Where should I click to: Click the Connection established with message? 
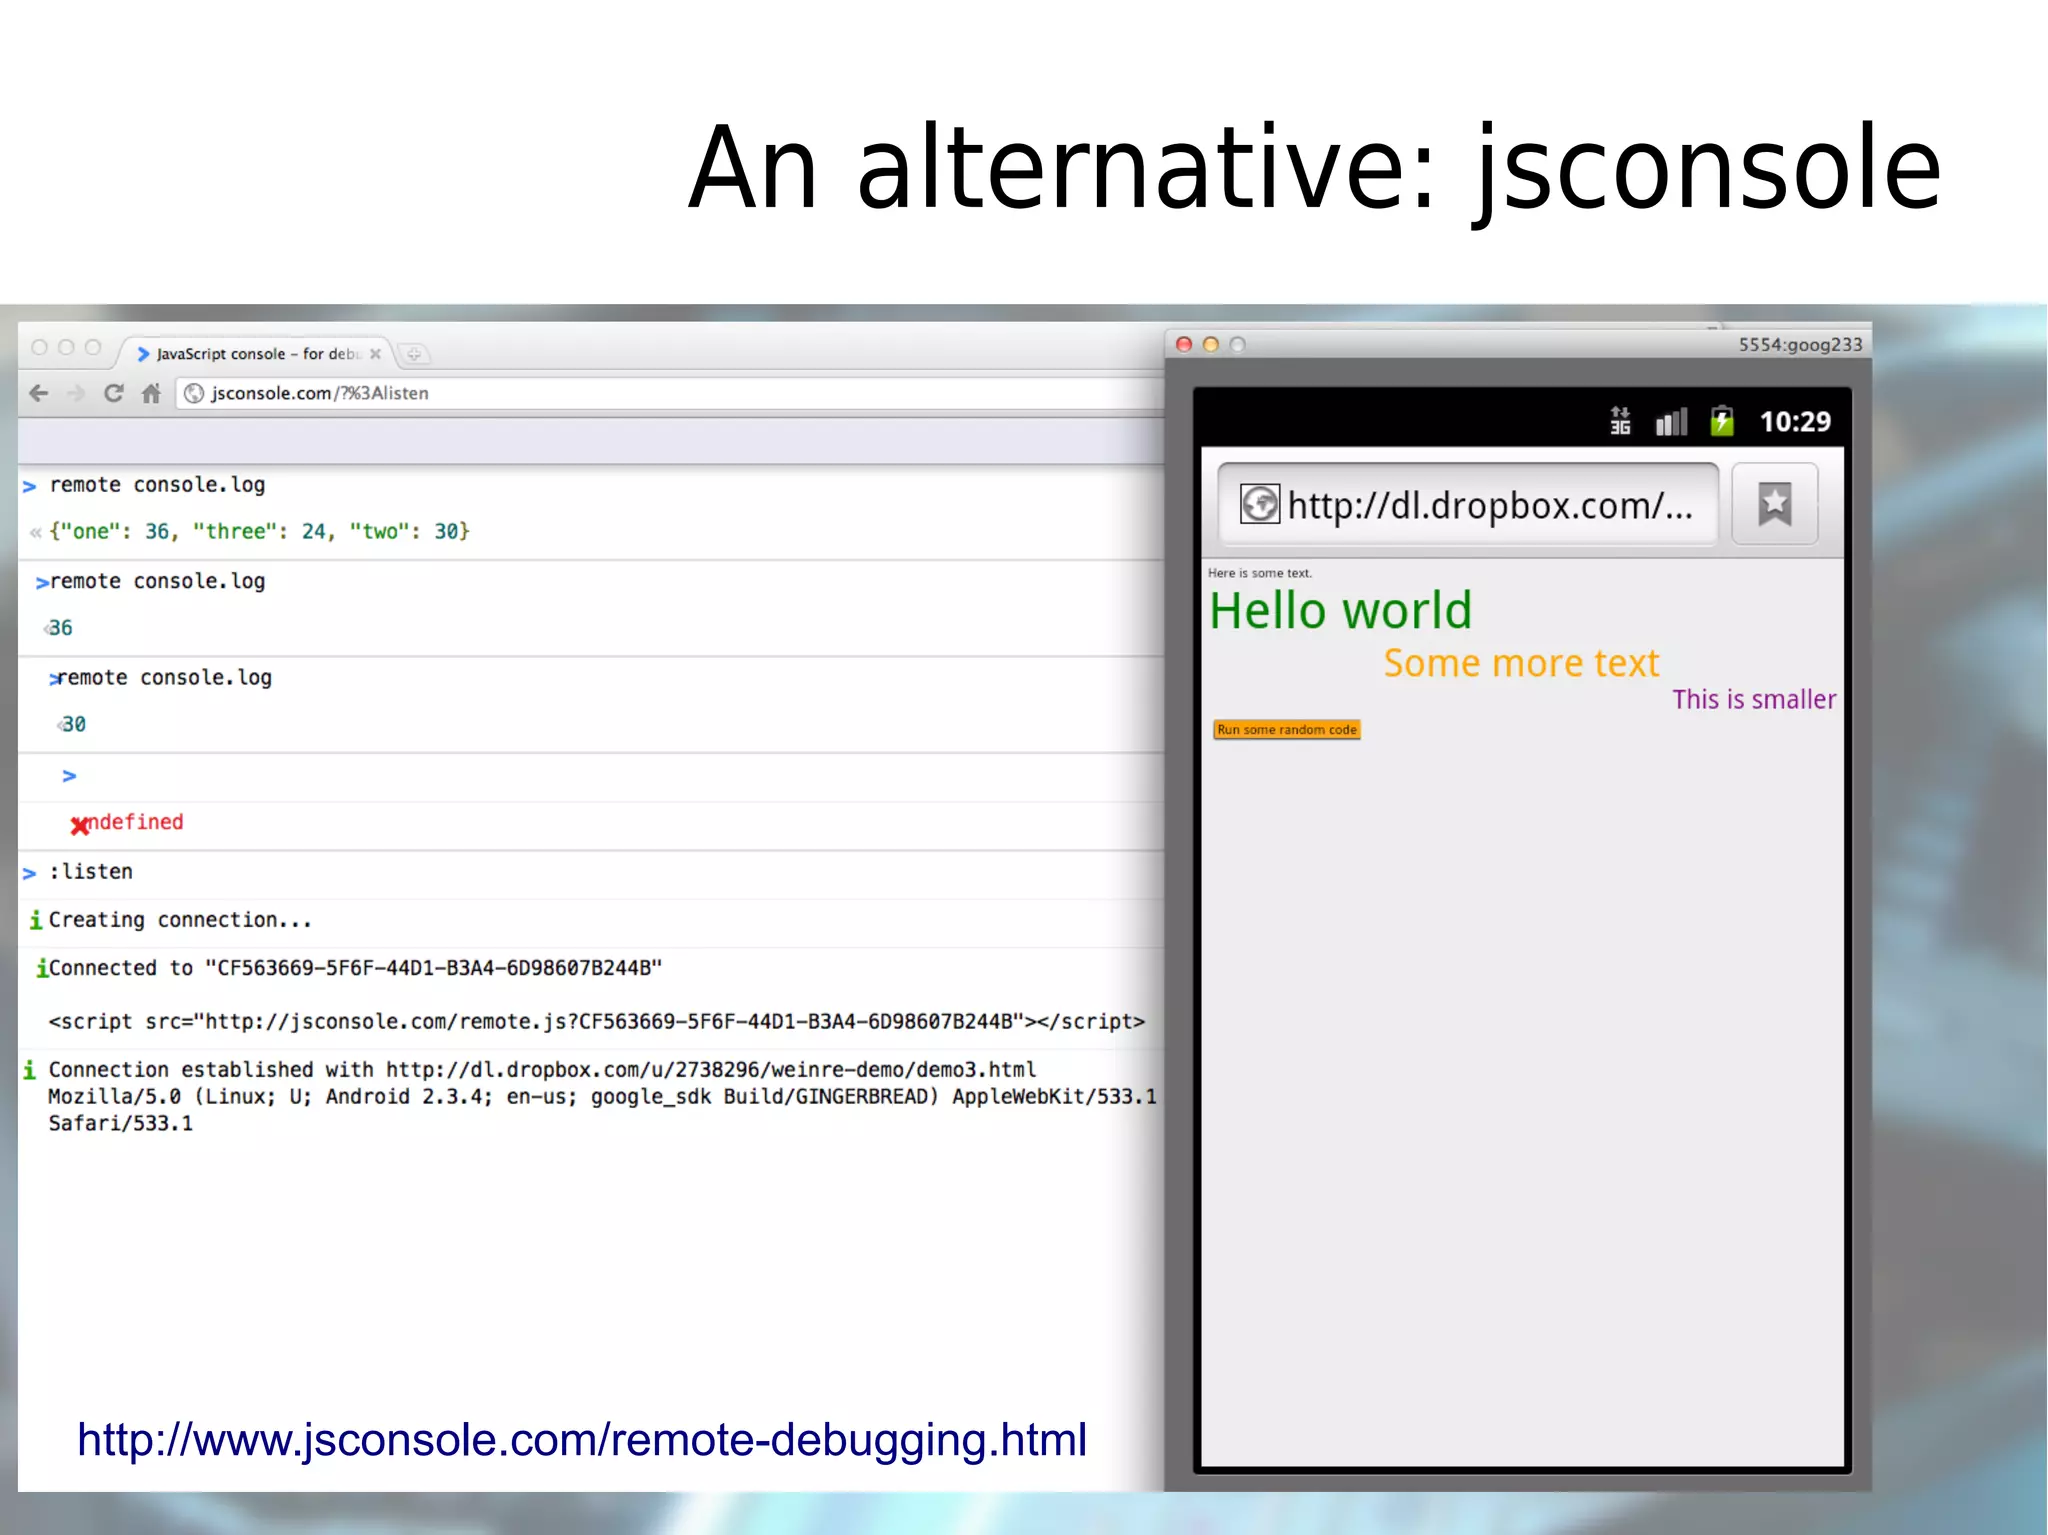click(x=542, y=1070)
